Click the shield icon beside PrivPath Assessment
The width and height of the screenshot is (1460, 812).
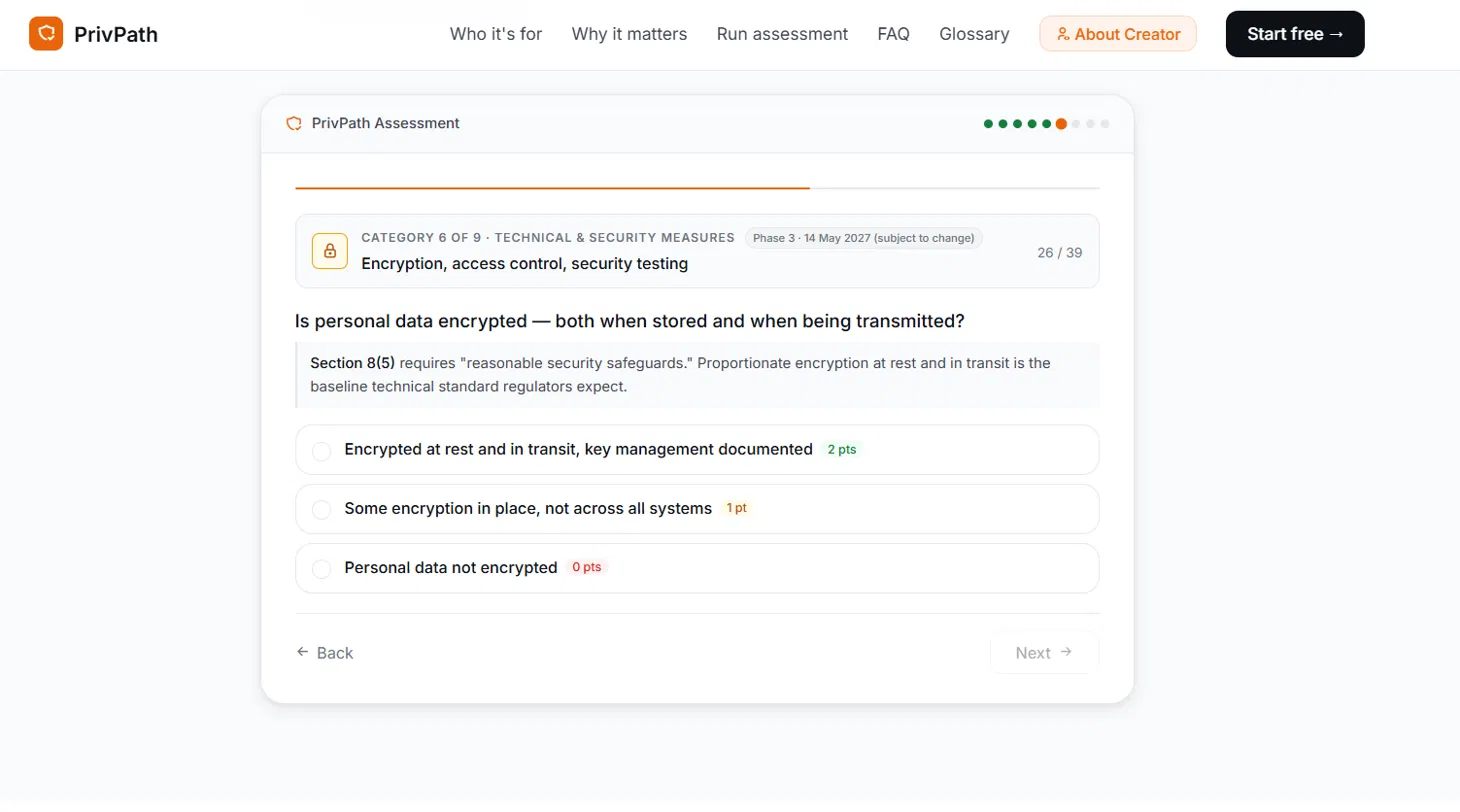(x=294, y=124)
